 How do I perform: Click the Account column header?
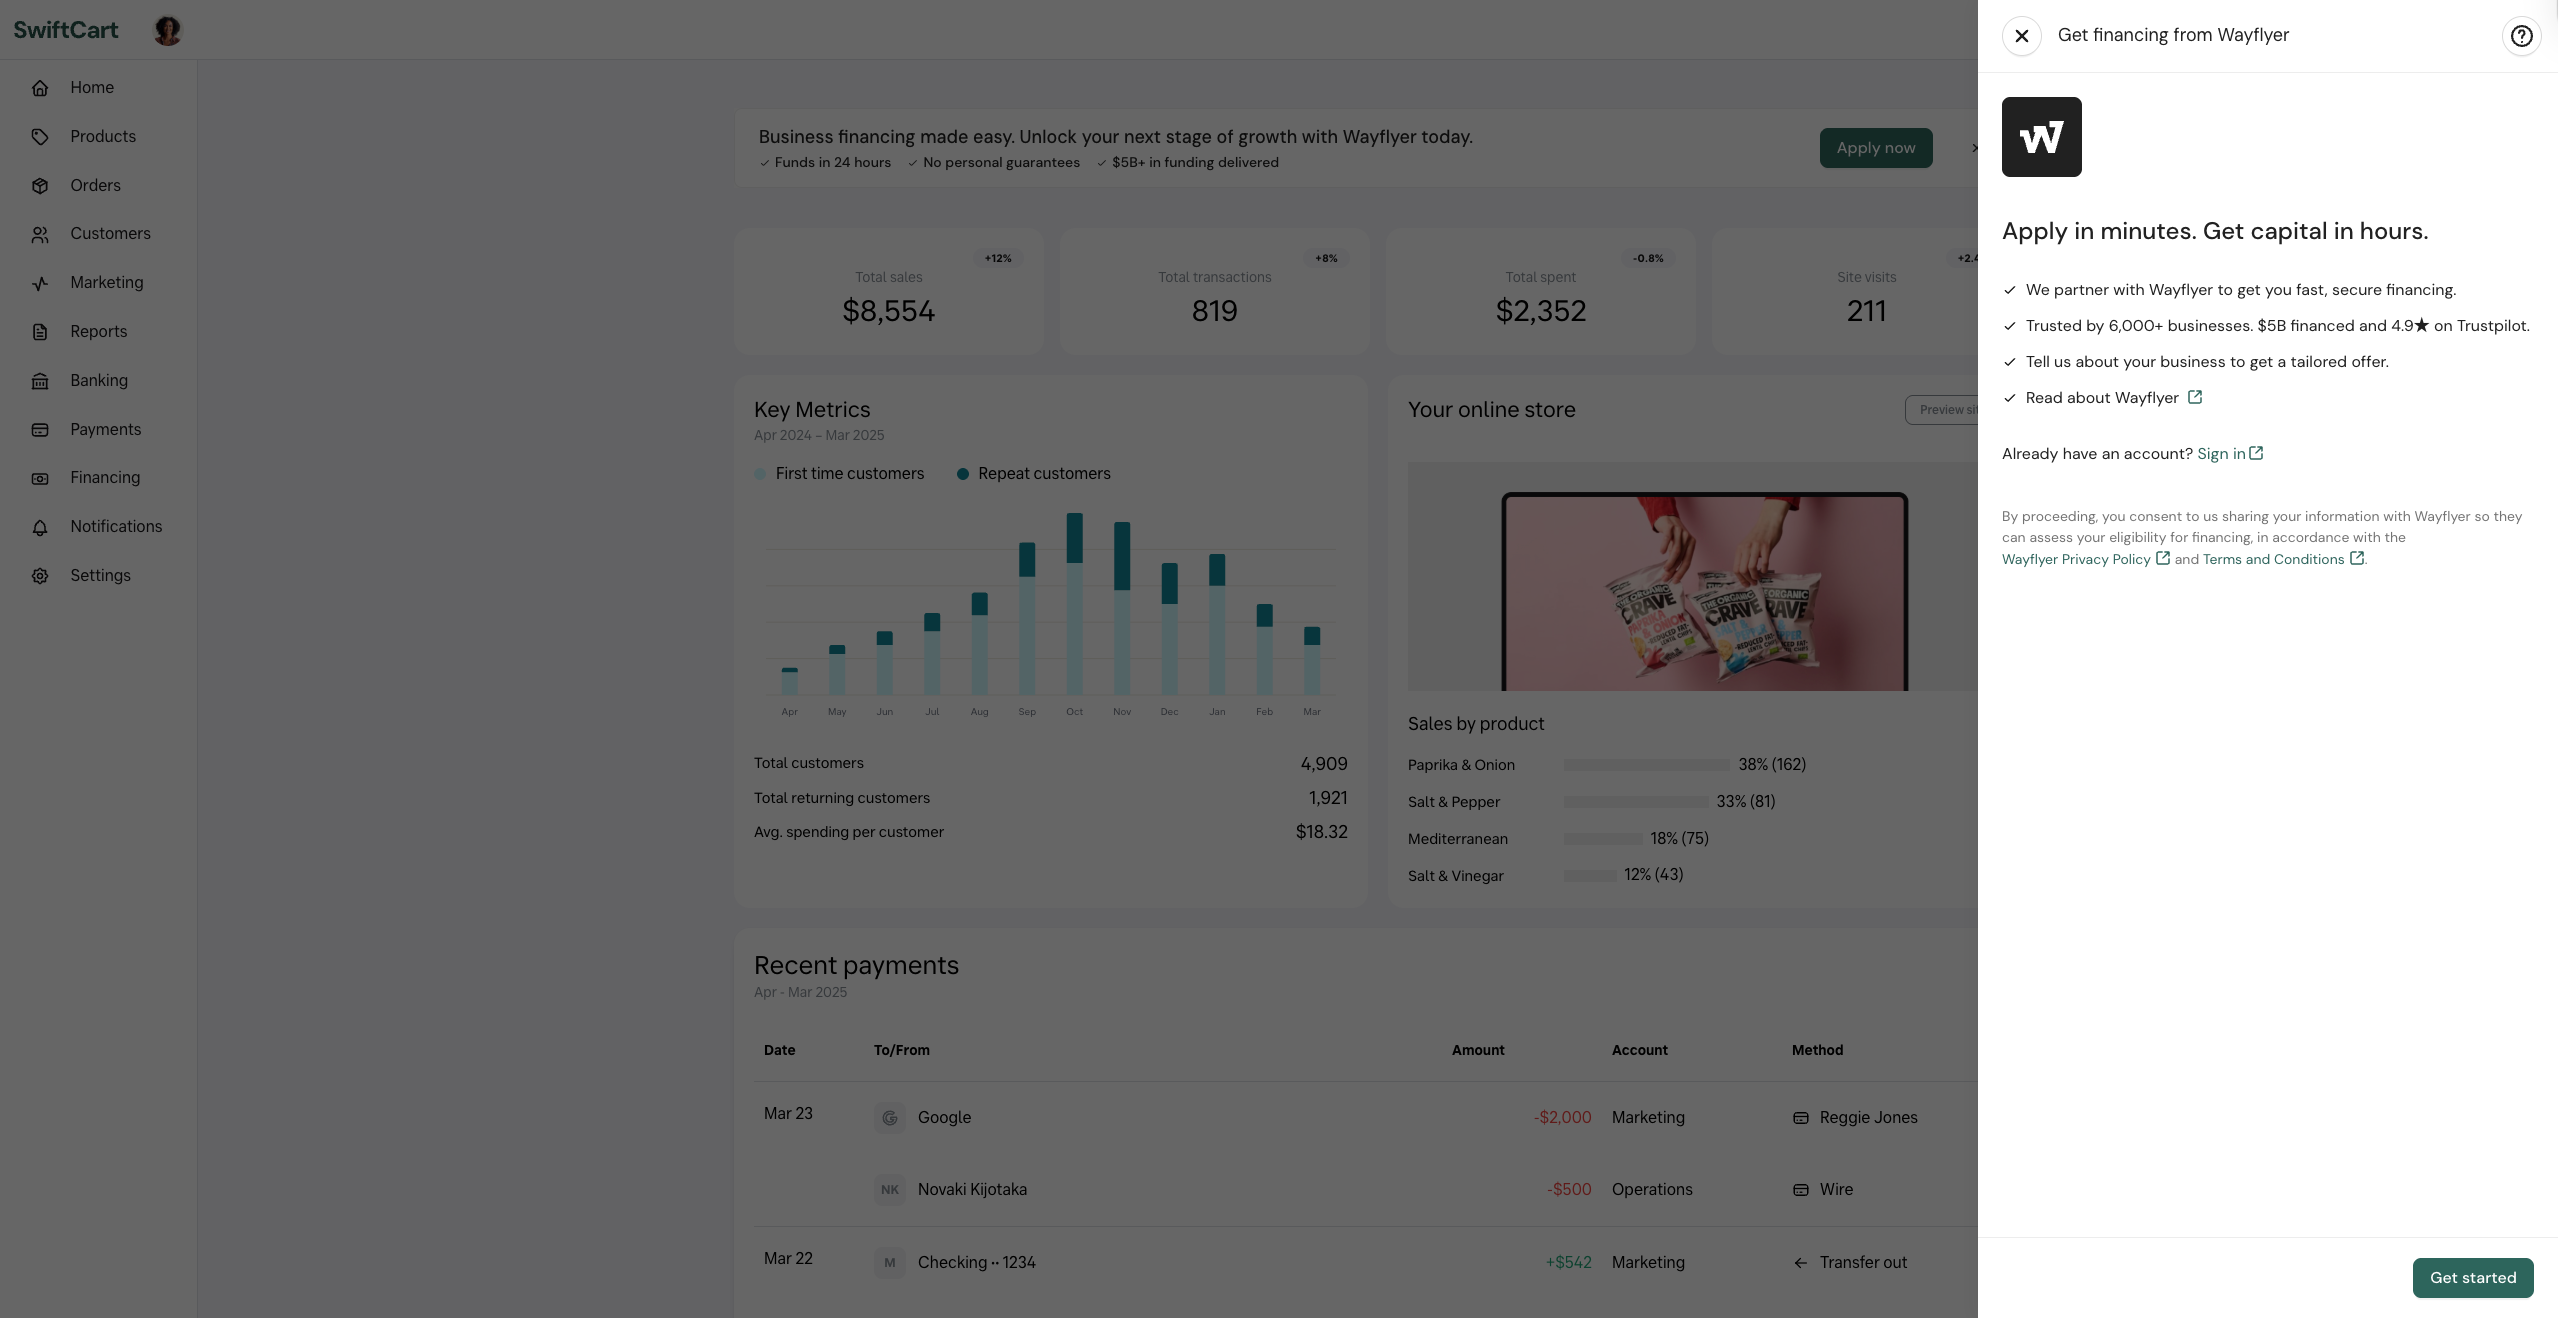point(1640,1050)
